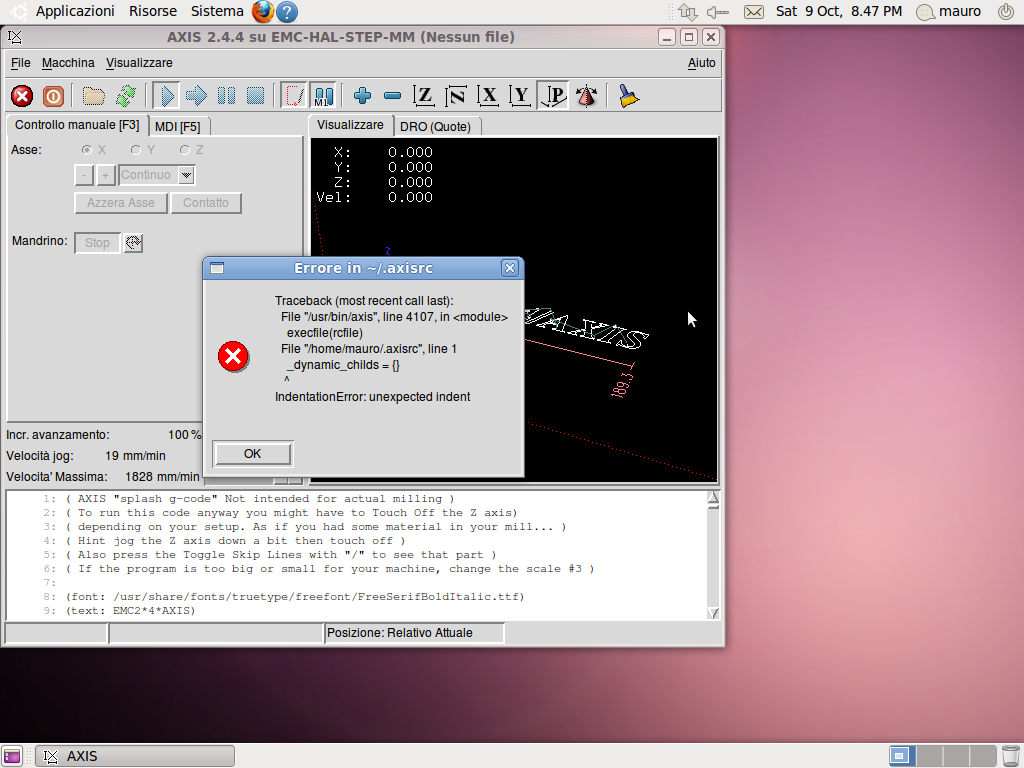This screenshot has width=1024, height=768.
Task: Run the next line with step arrow
Action: [x=196, y=96]
